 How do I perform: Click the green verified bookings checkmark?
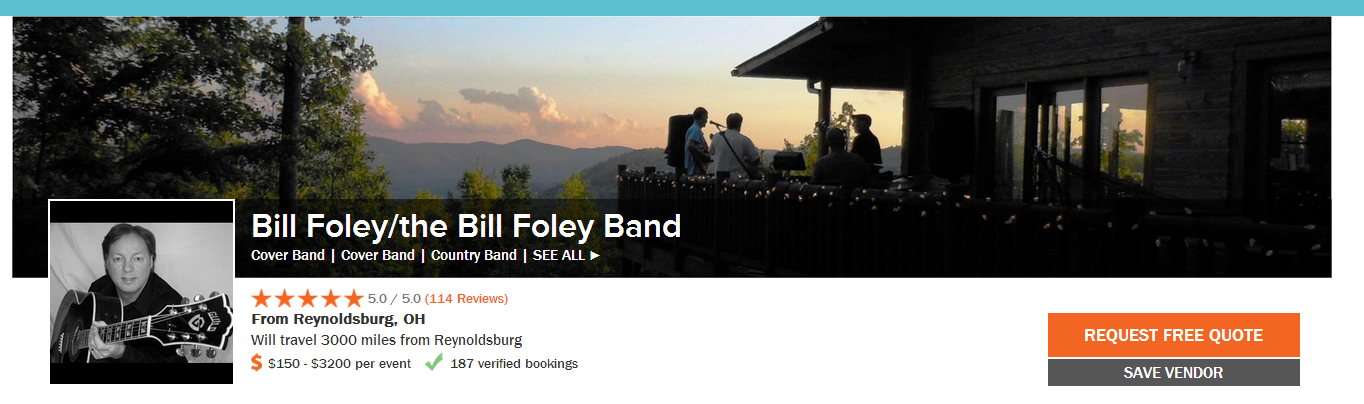tap(434, 363)
